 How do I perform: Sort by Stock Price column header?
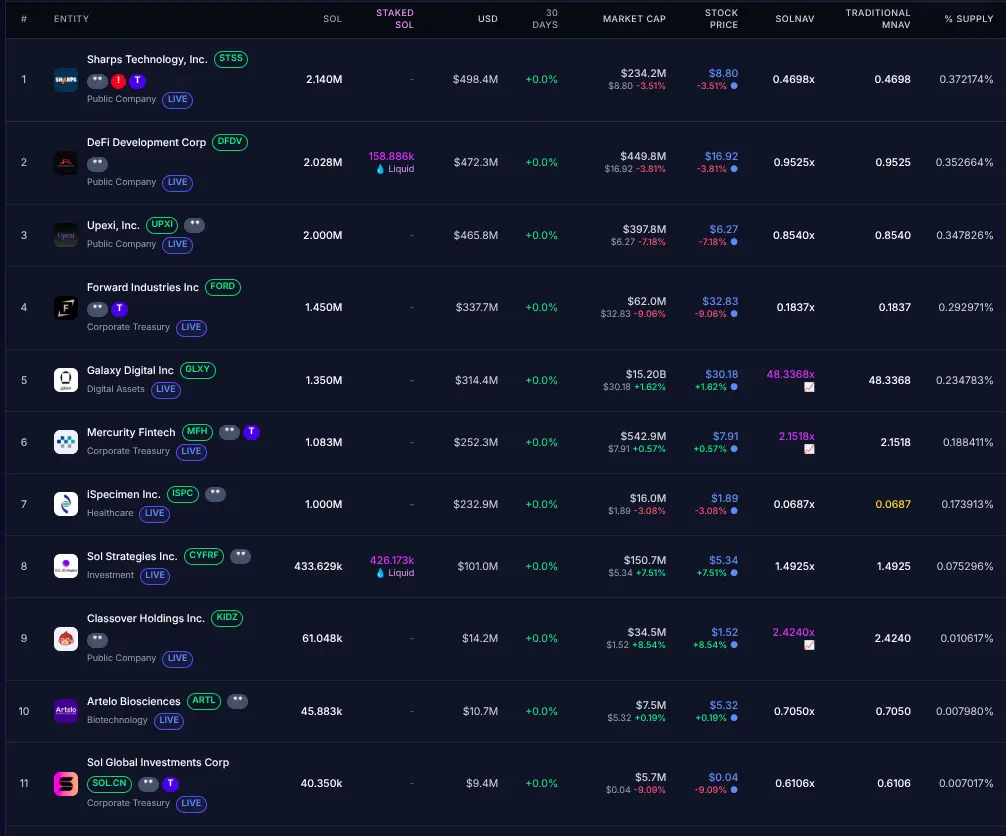(x=721, y=19)
